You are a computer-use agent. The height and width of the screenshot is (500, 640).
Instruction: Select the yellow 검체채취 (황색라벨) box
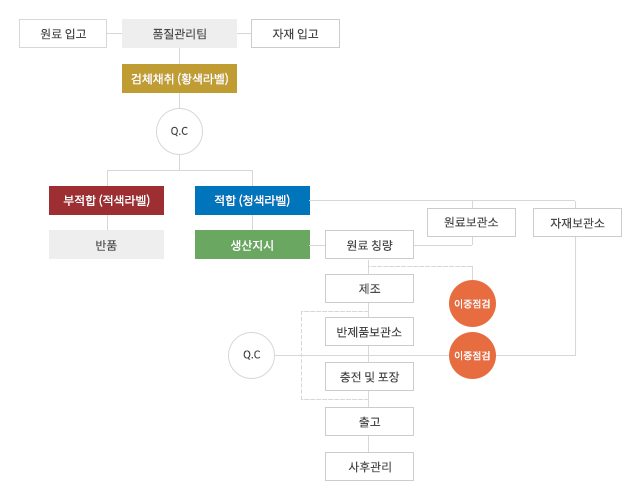click(179, 78)
